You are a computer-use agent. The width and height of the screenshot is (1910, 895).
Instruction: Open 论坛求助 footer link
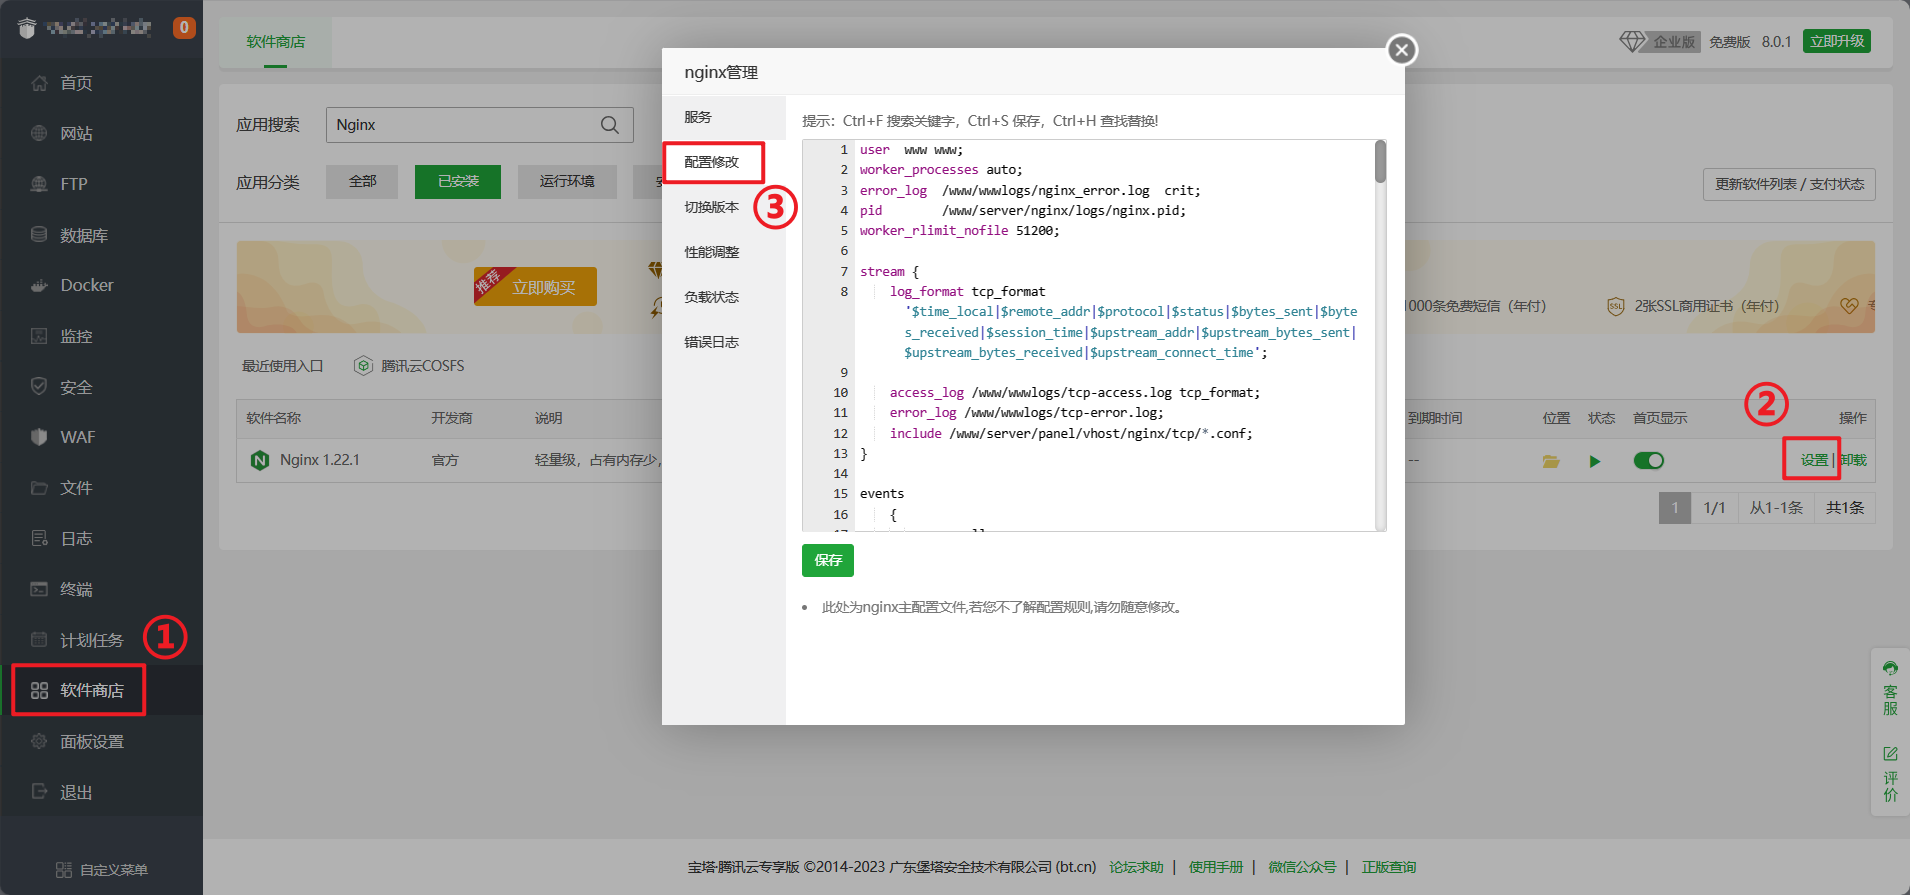point(1136,867)
